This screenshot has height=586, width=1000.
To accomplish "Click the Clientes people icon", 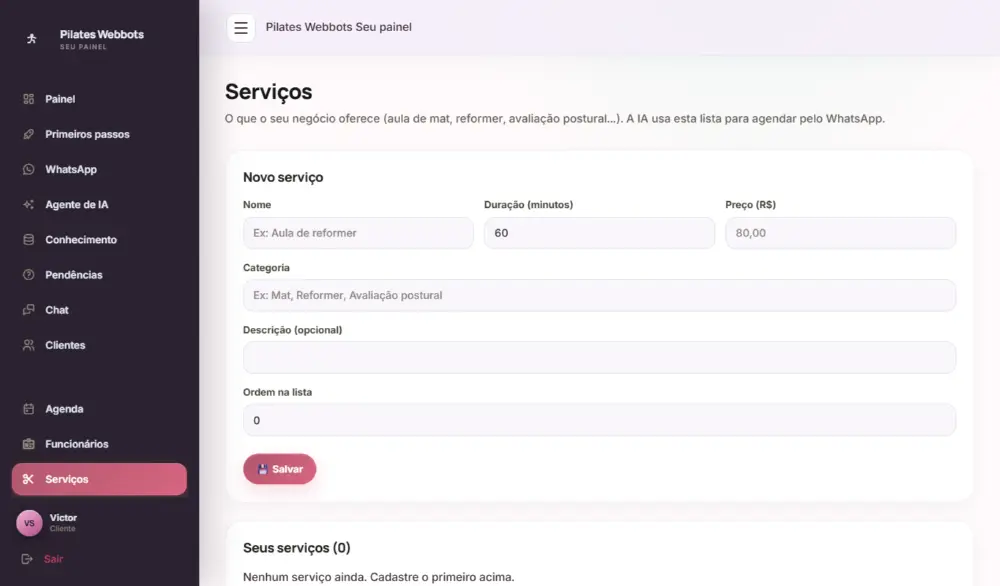I will (x=29, y=345).
